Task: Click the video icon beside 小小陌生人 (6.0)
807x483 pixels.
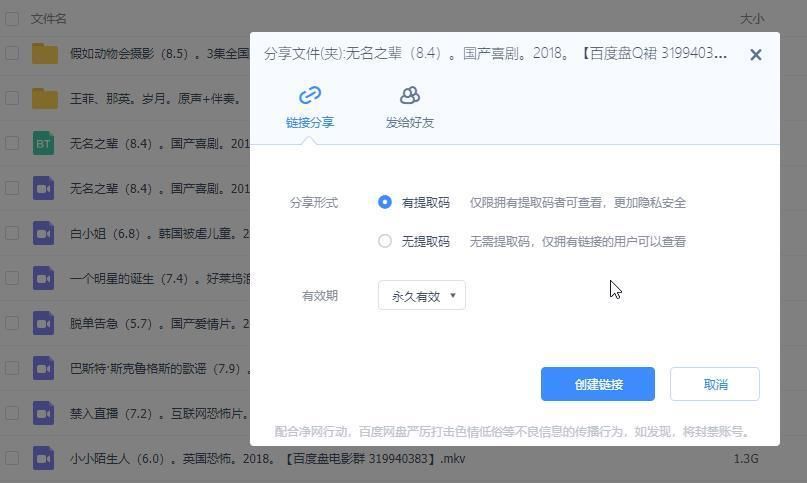Action: pyautogui.click(x=44, y=458)
